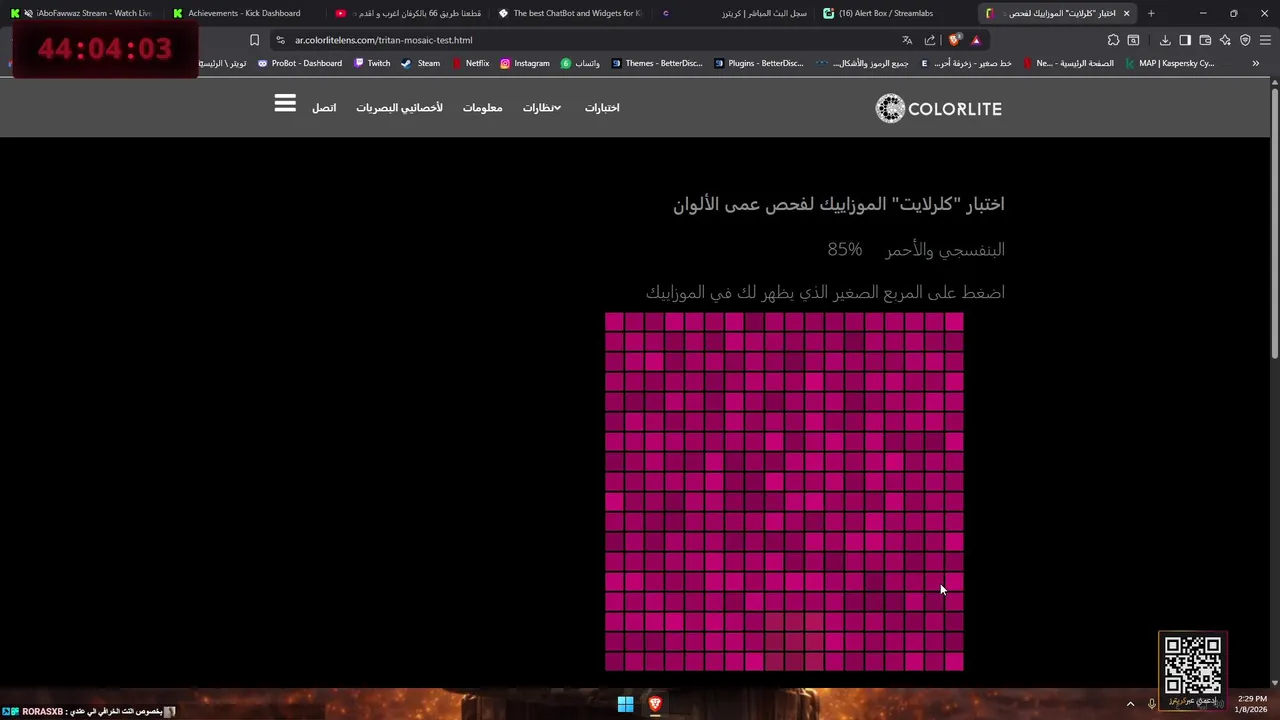
Task: Close the current Colorlite tab
Action: tap(1126, 13)
